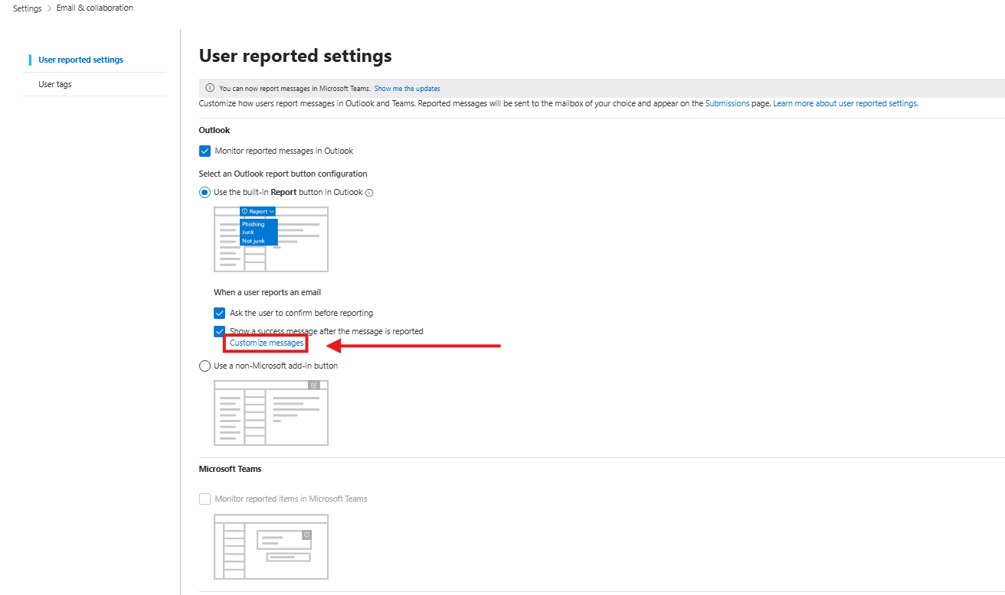This screenshot has width=1005, height=595.
Task: Click the 'User reported settings' page title
Action: (295, 56)
